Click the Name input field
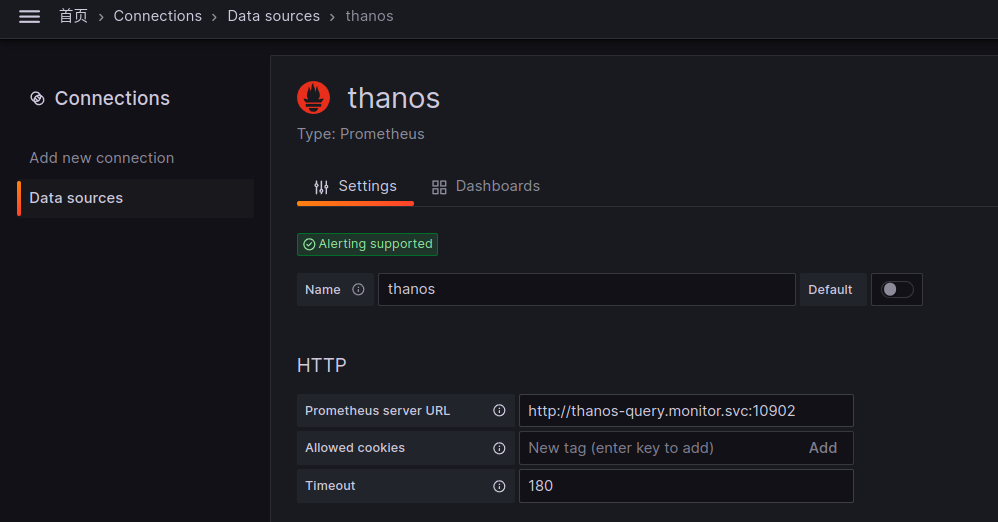Screen dimensions: 998x522 [x=586, y=290]
